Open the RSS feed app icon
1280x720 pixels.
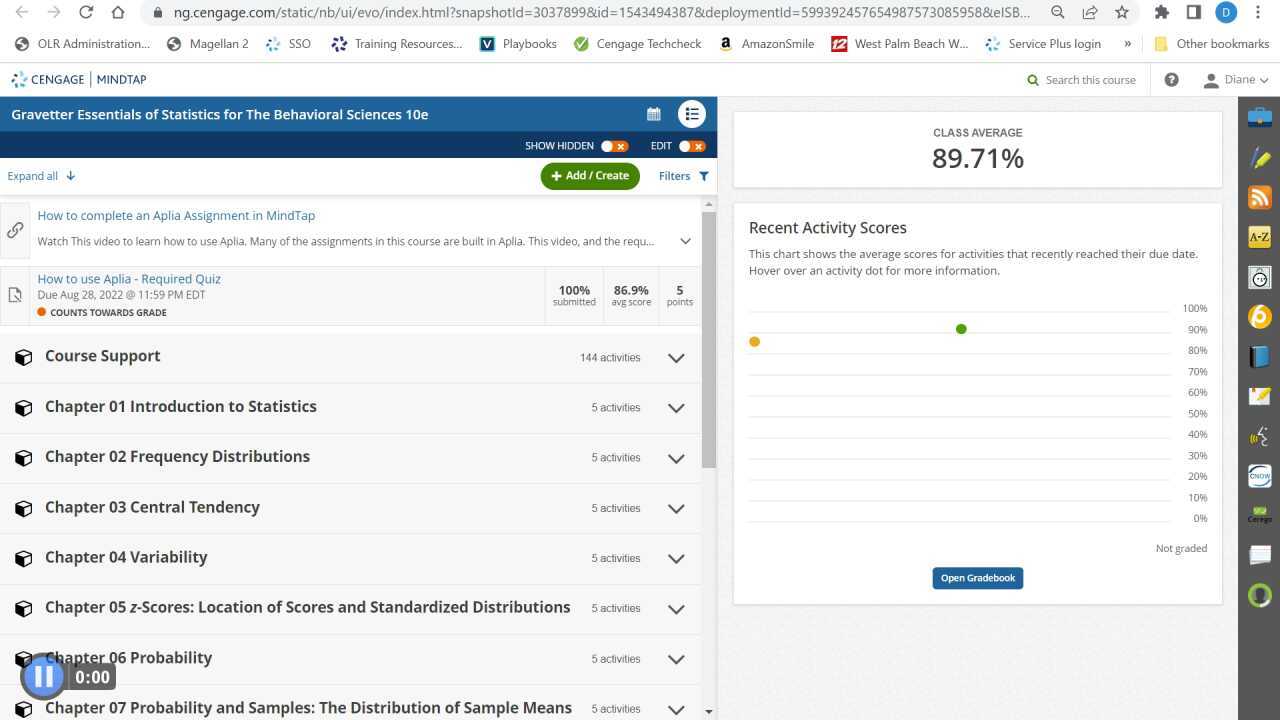[x=1259, y=197]
